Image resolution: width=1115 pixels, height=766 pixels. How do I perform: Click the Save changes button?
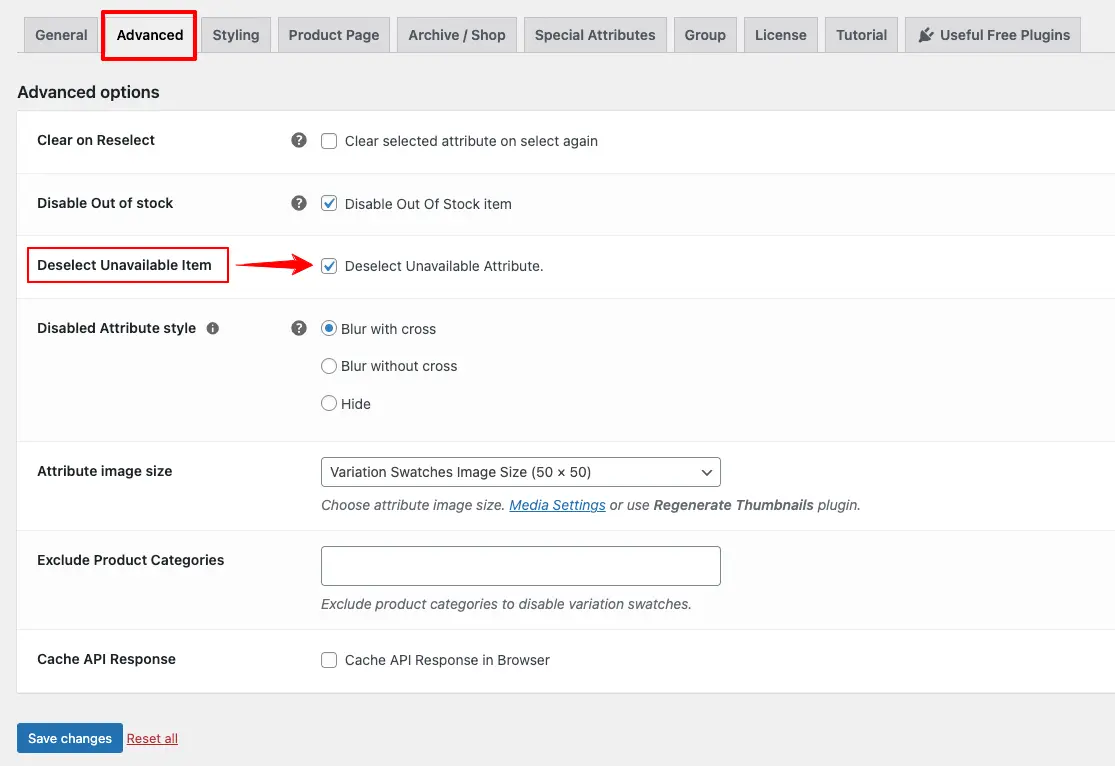click(70, 739)
